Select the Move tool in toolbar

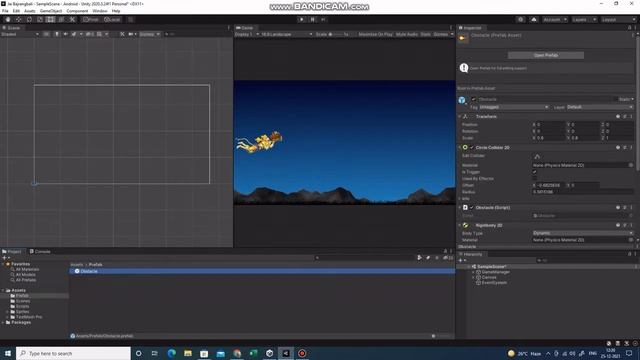coord(18,19)
